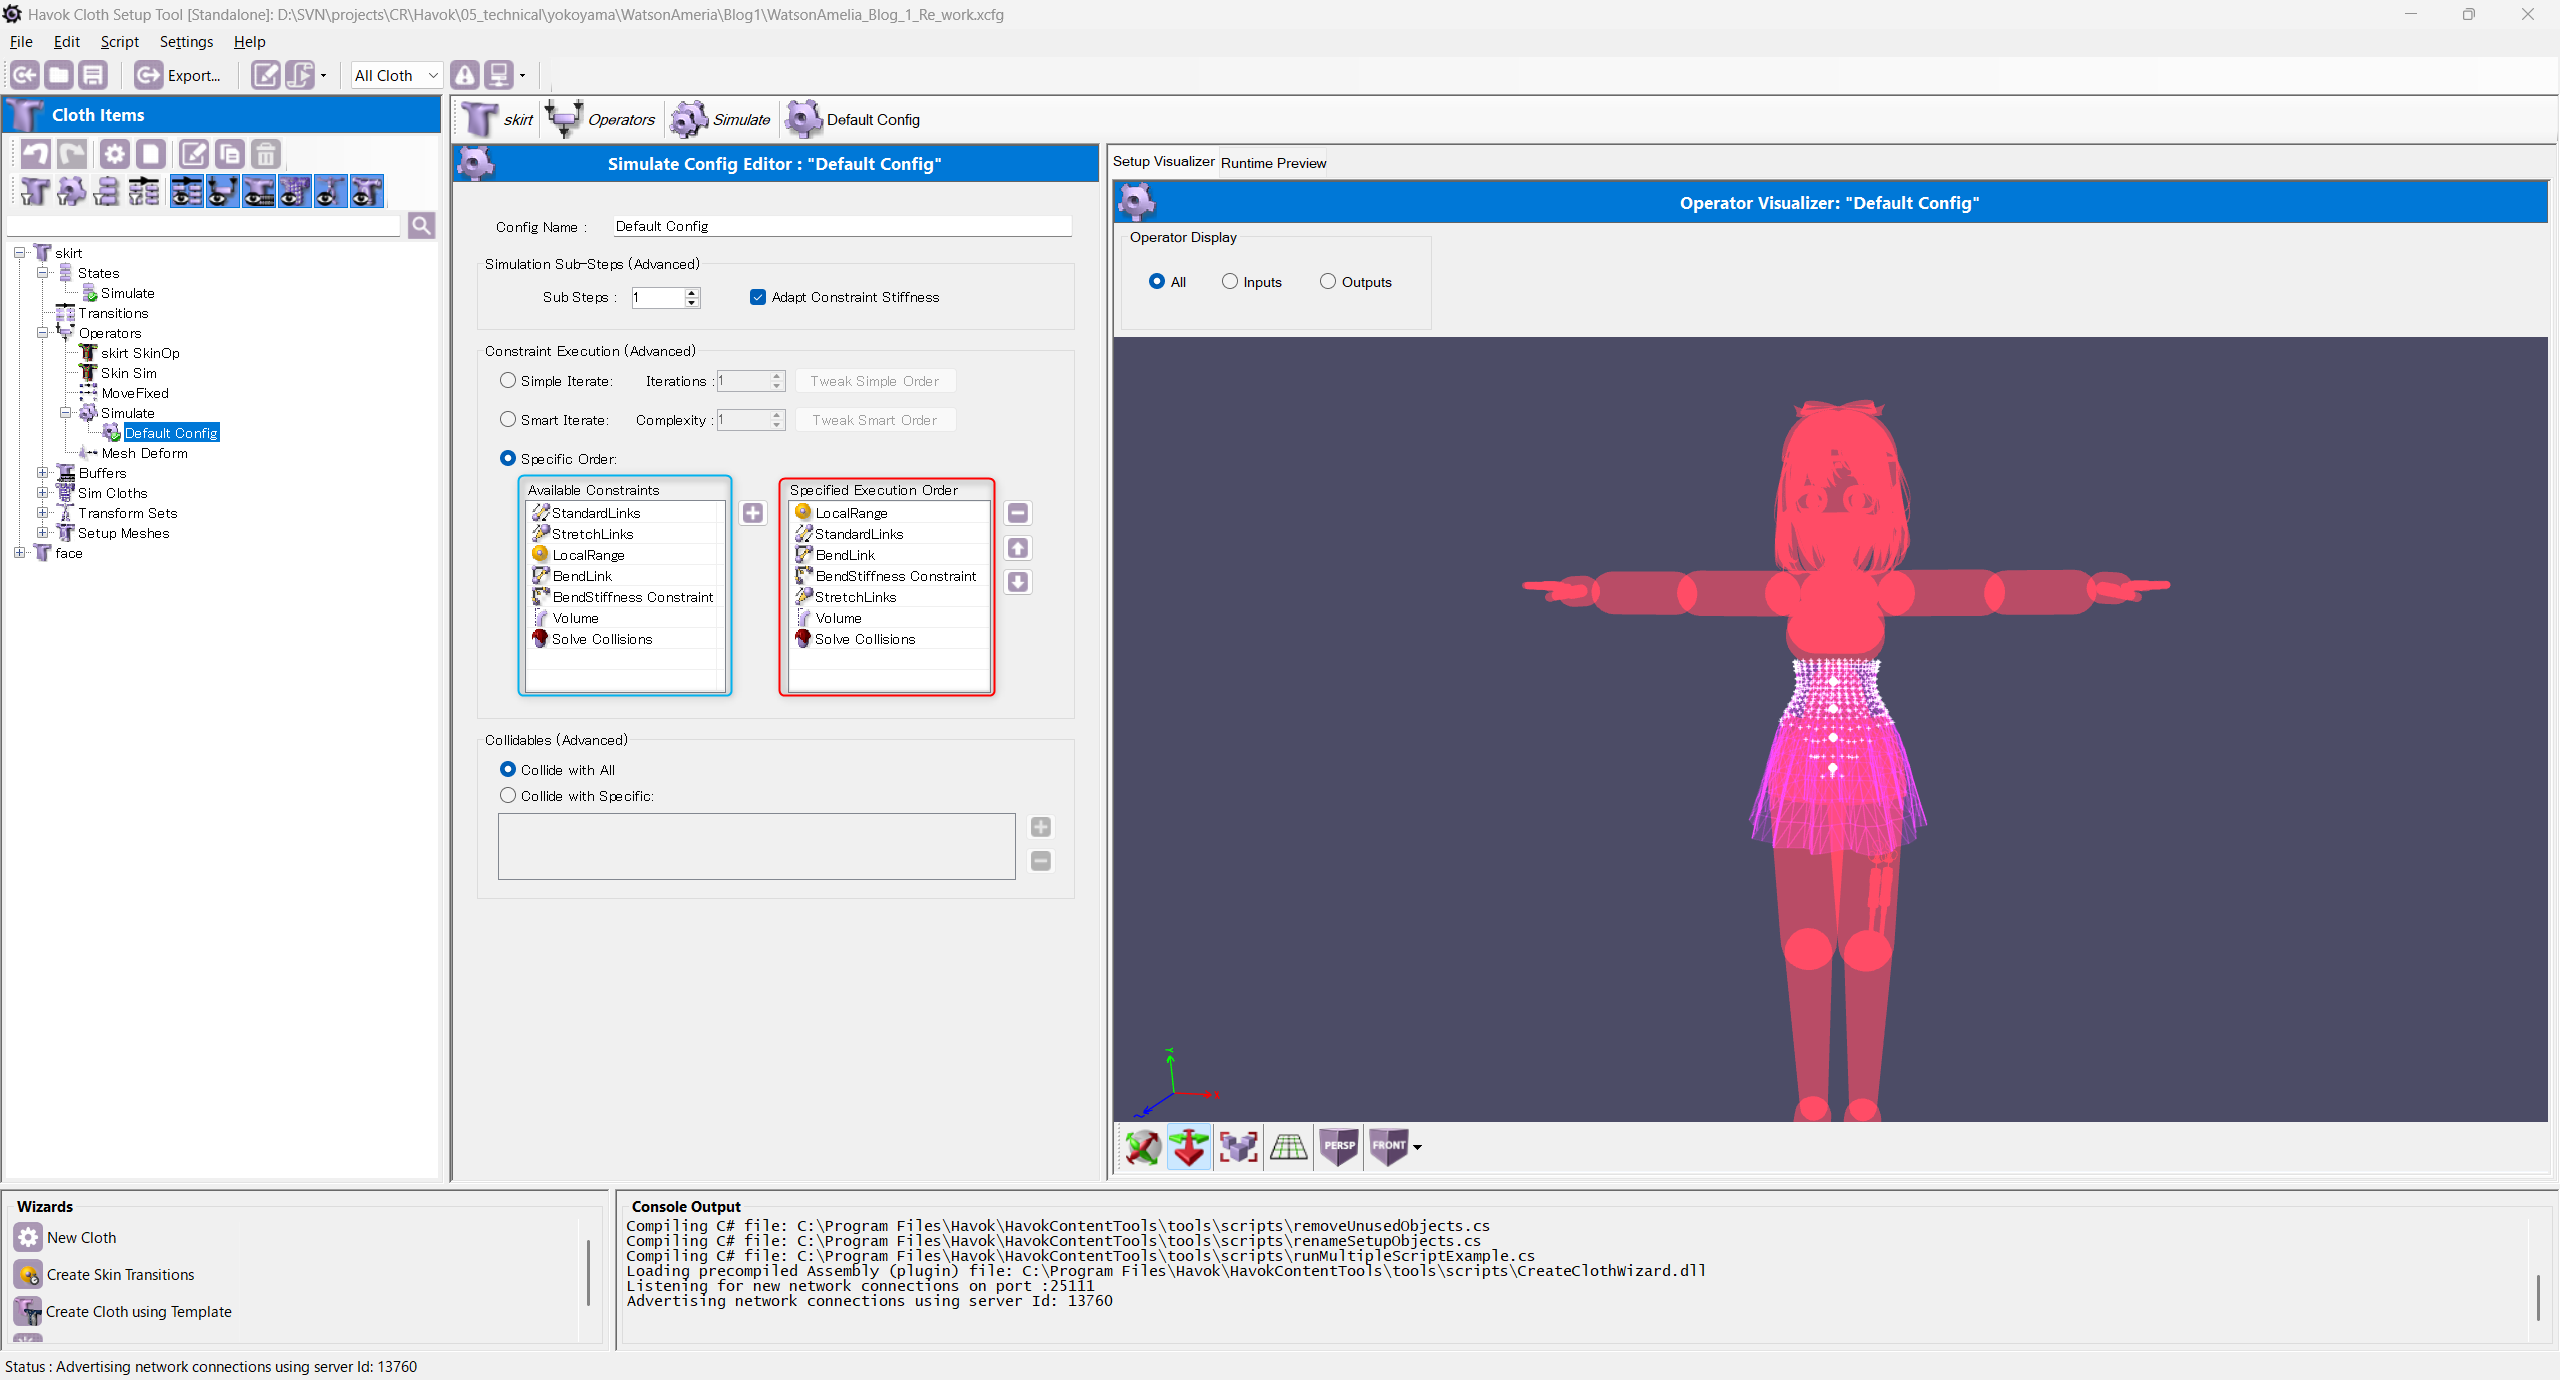Click the Export... button
Image resolution: width=2560 pixels, height=1380 pixels.
point(179,75)
